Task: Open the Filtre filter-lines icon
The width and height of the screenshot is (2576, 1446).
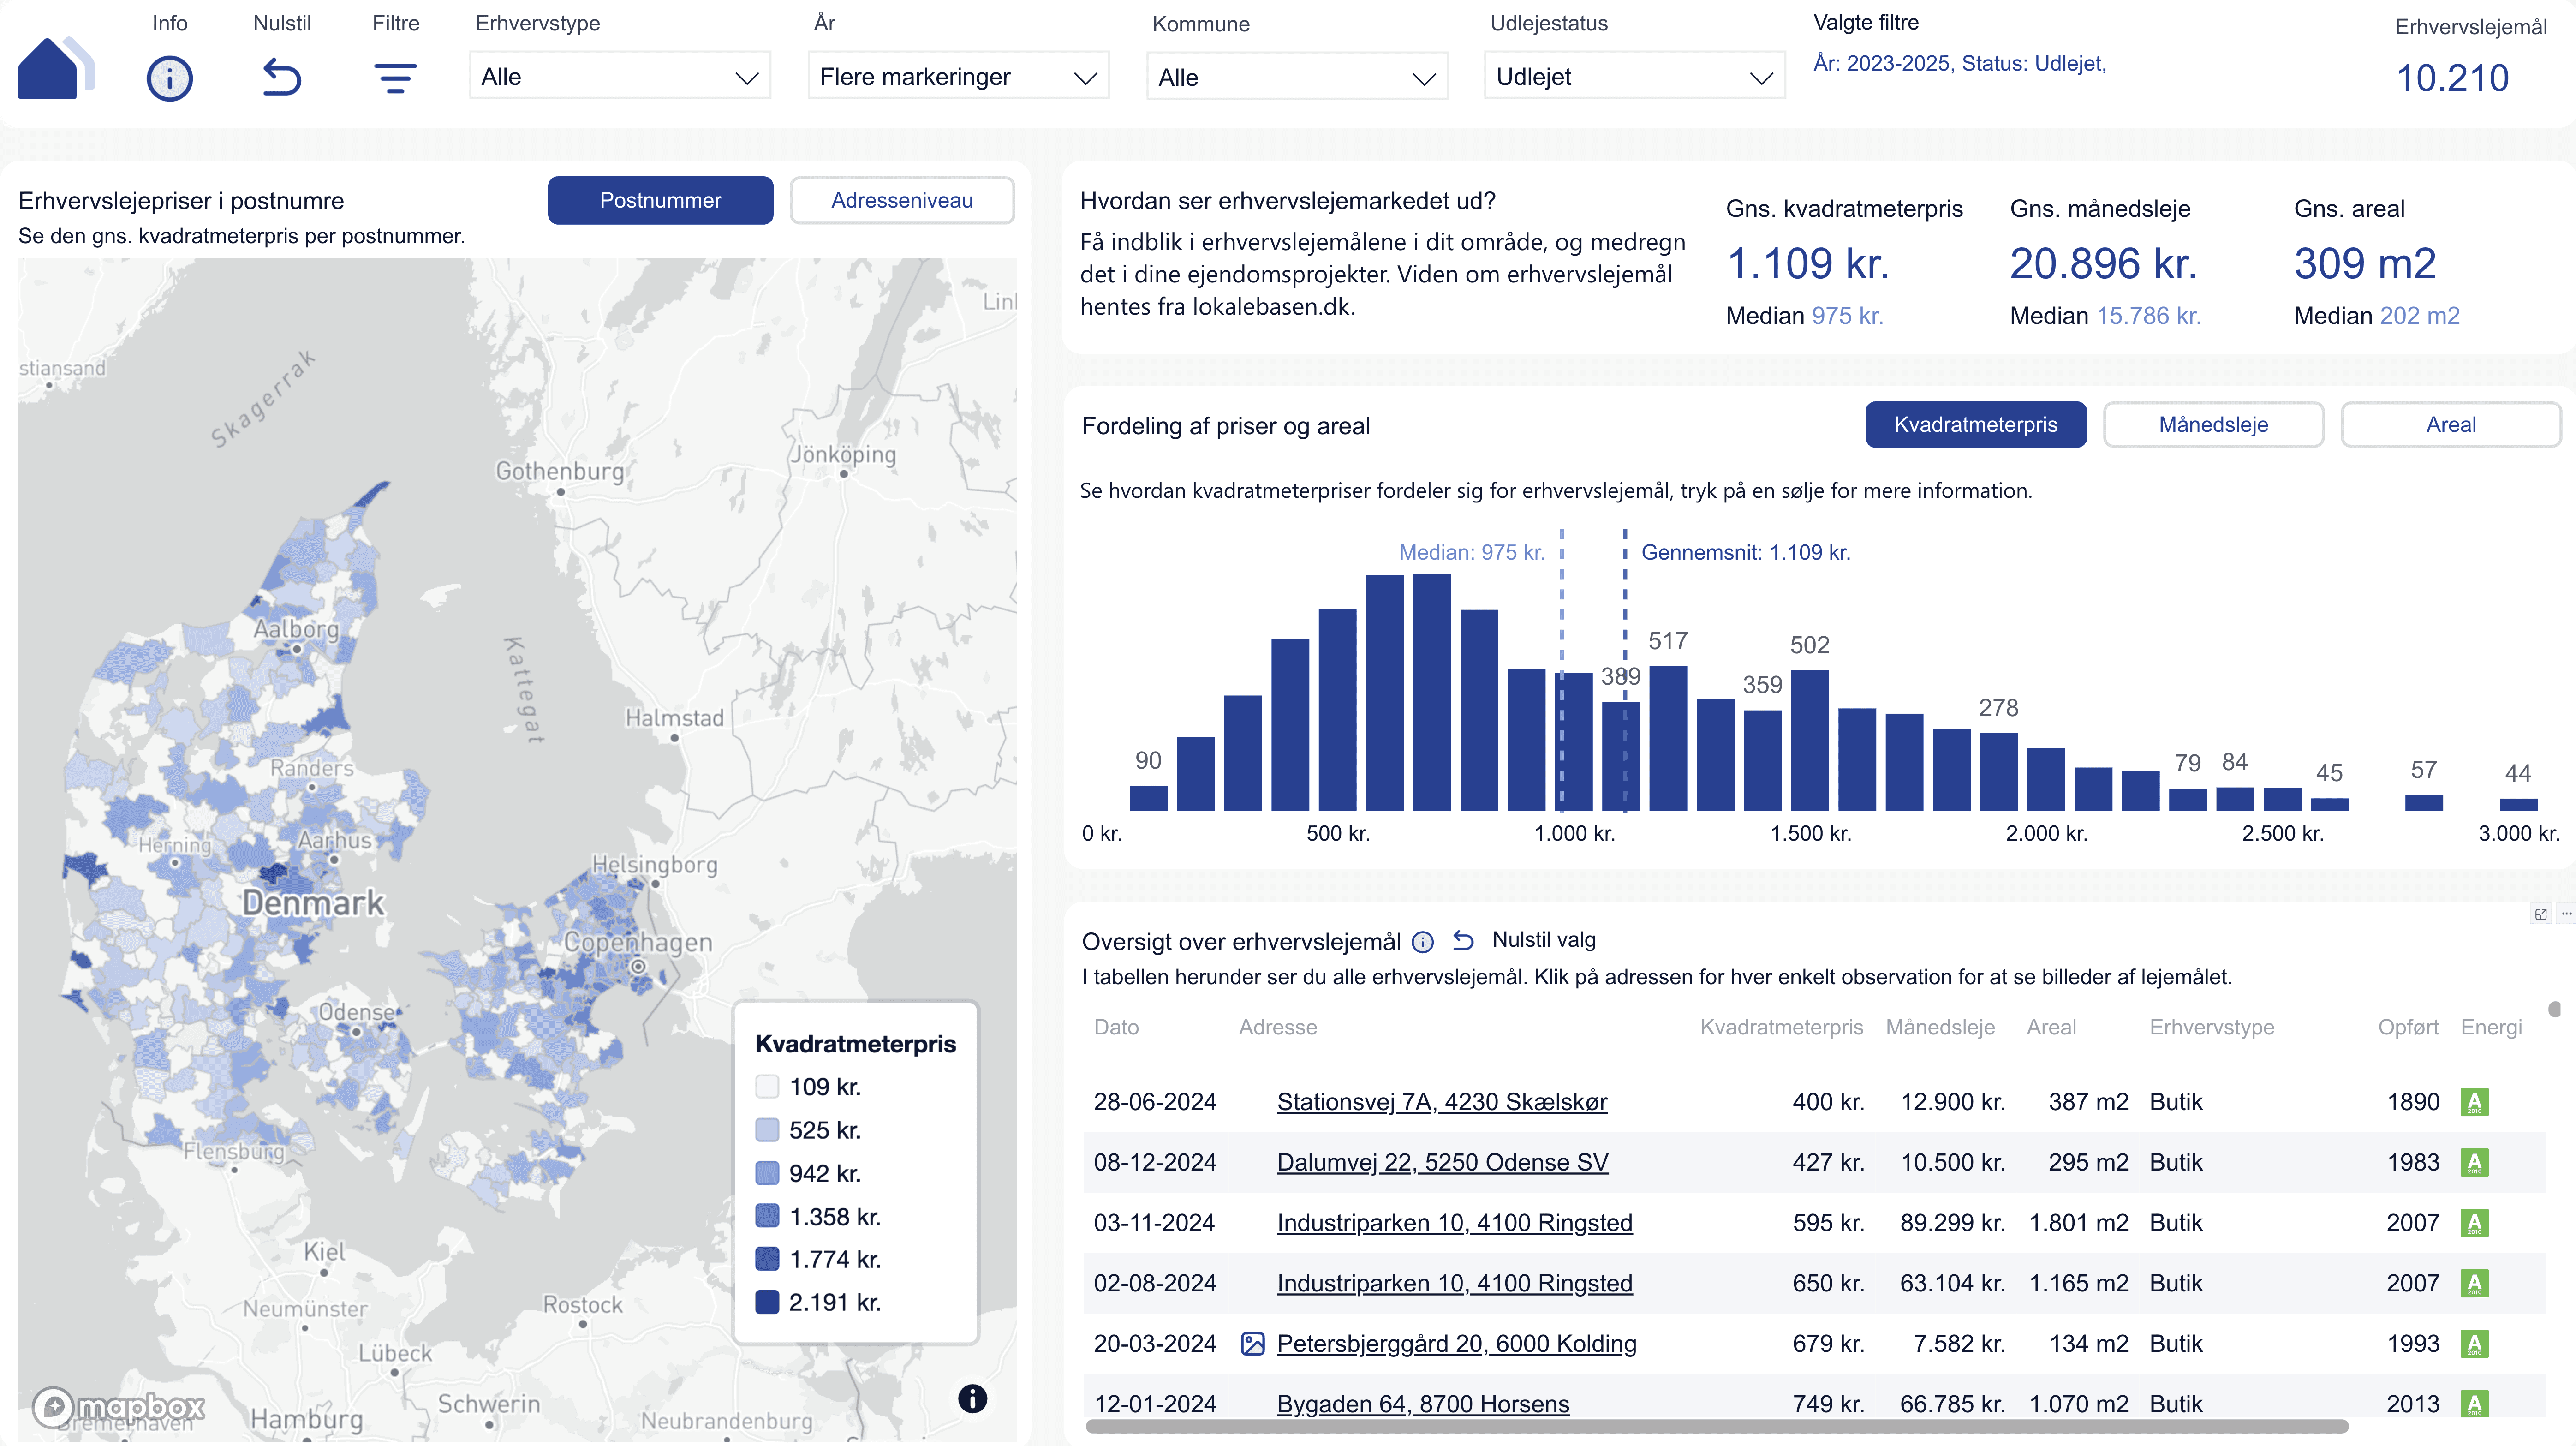Action: click(395, 77)
